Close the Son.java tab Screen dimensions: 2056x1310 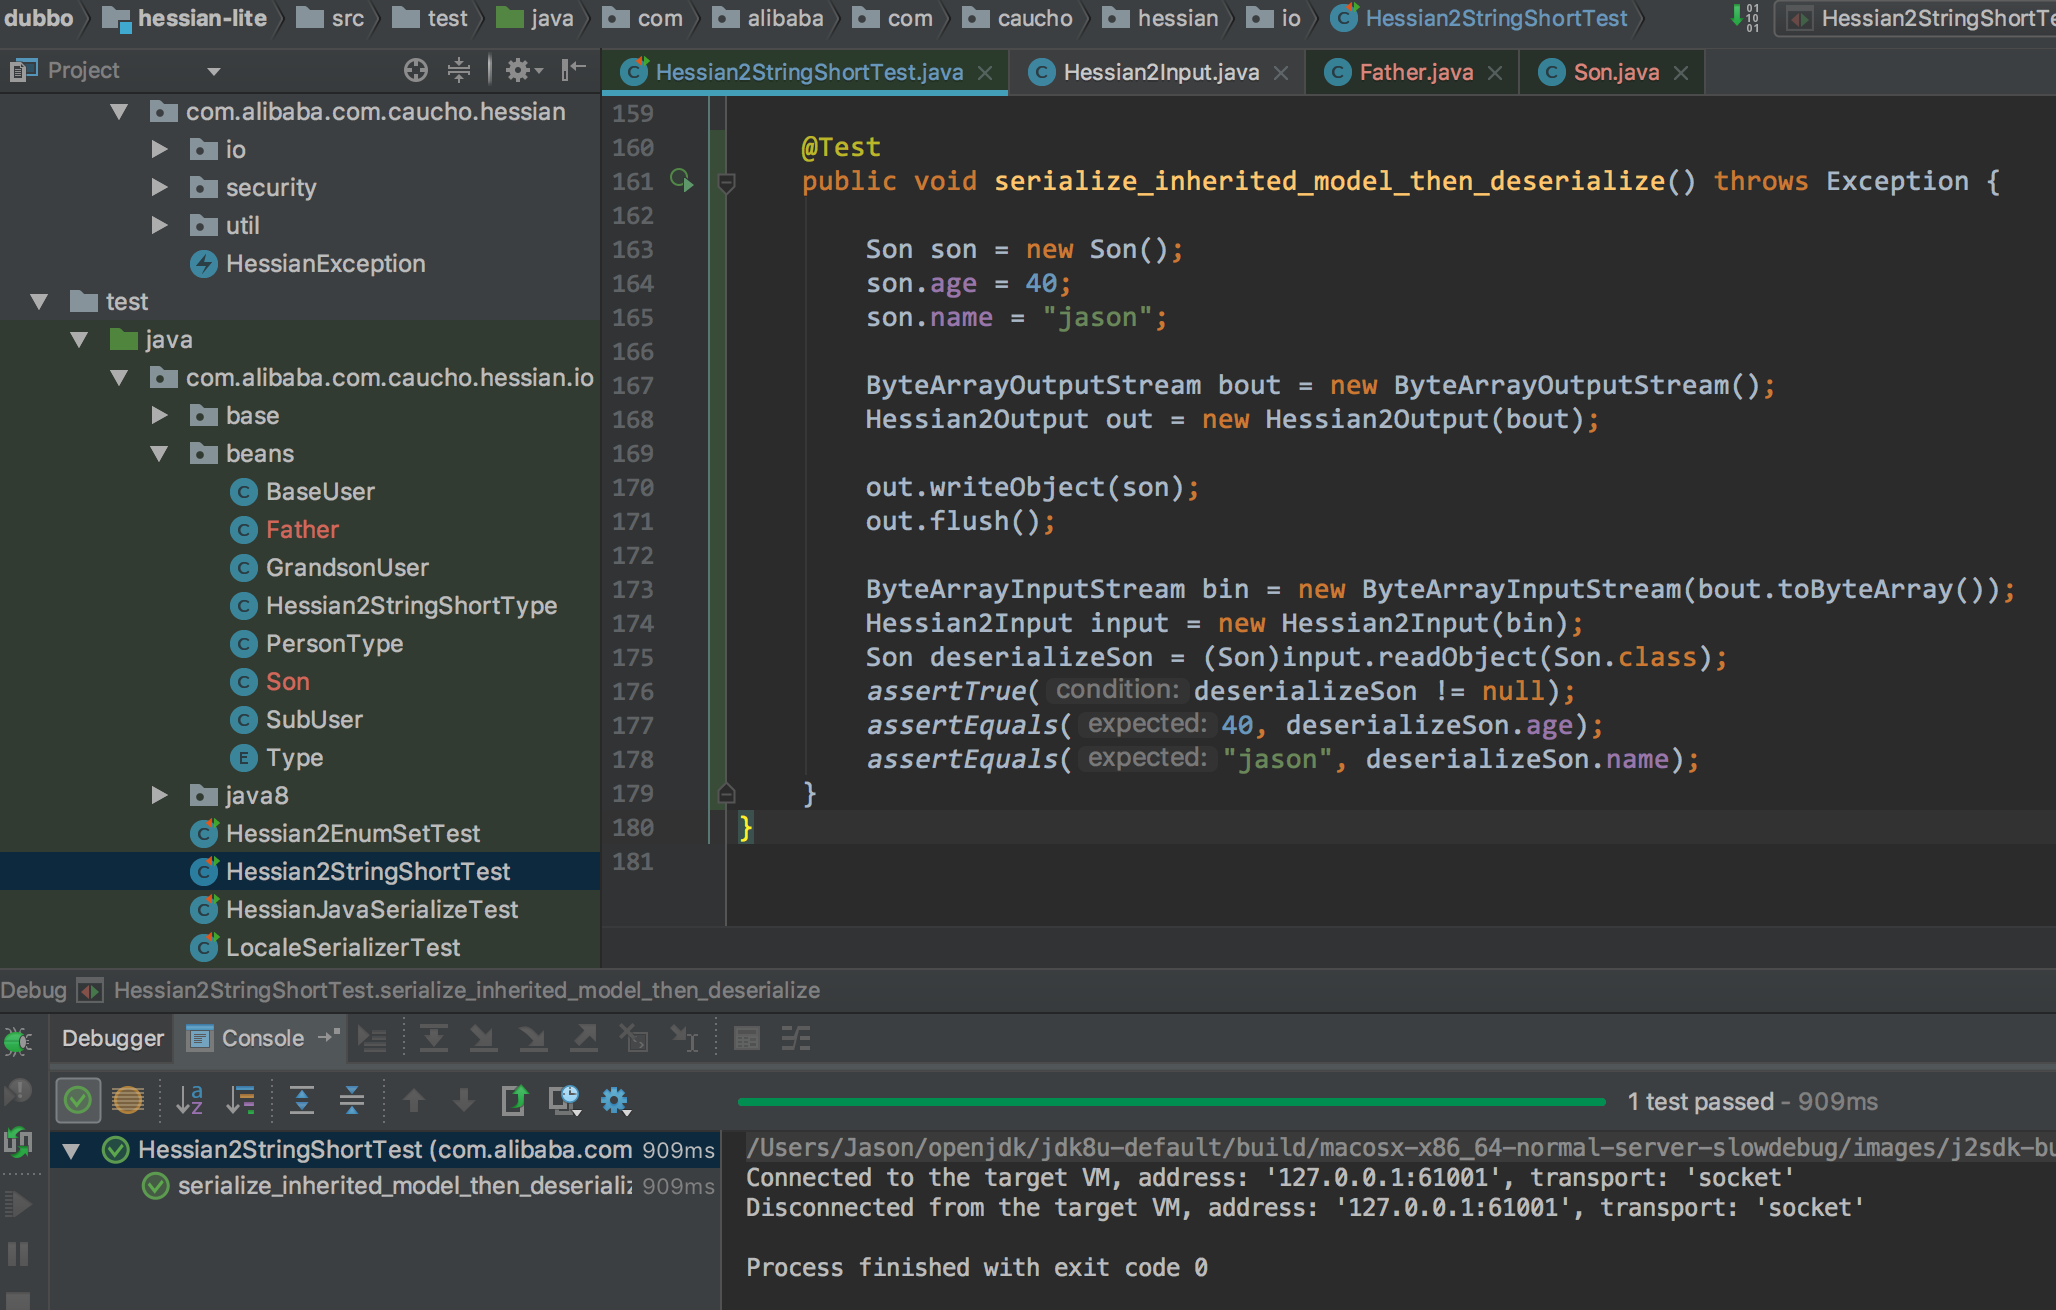point(1681,73)
